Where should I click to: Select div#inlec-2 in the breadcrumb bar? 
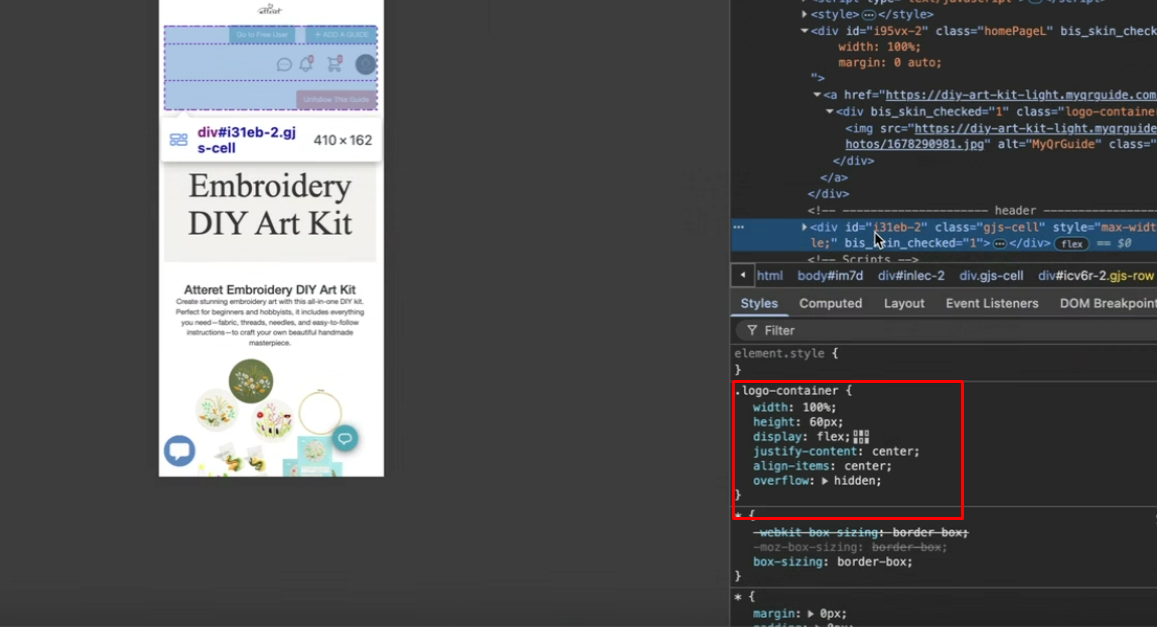click(911, 276)
